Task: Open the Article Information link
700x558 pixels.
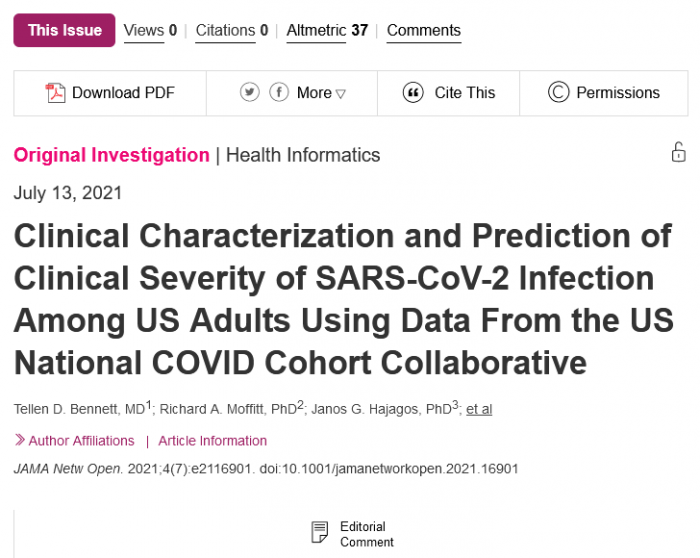Action: 212,441
